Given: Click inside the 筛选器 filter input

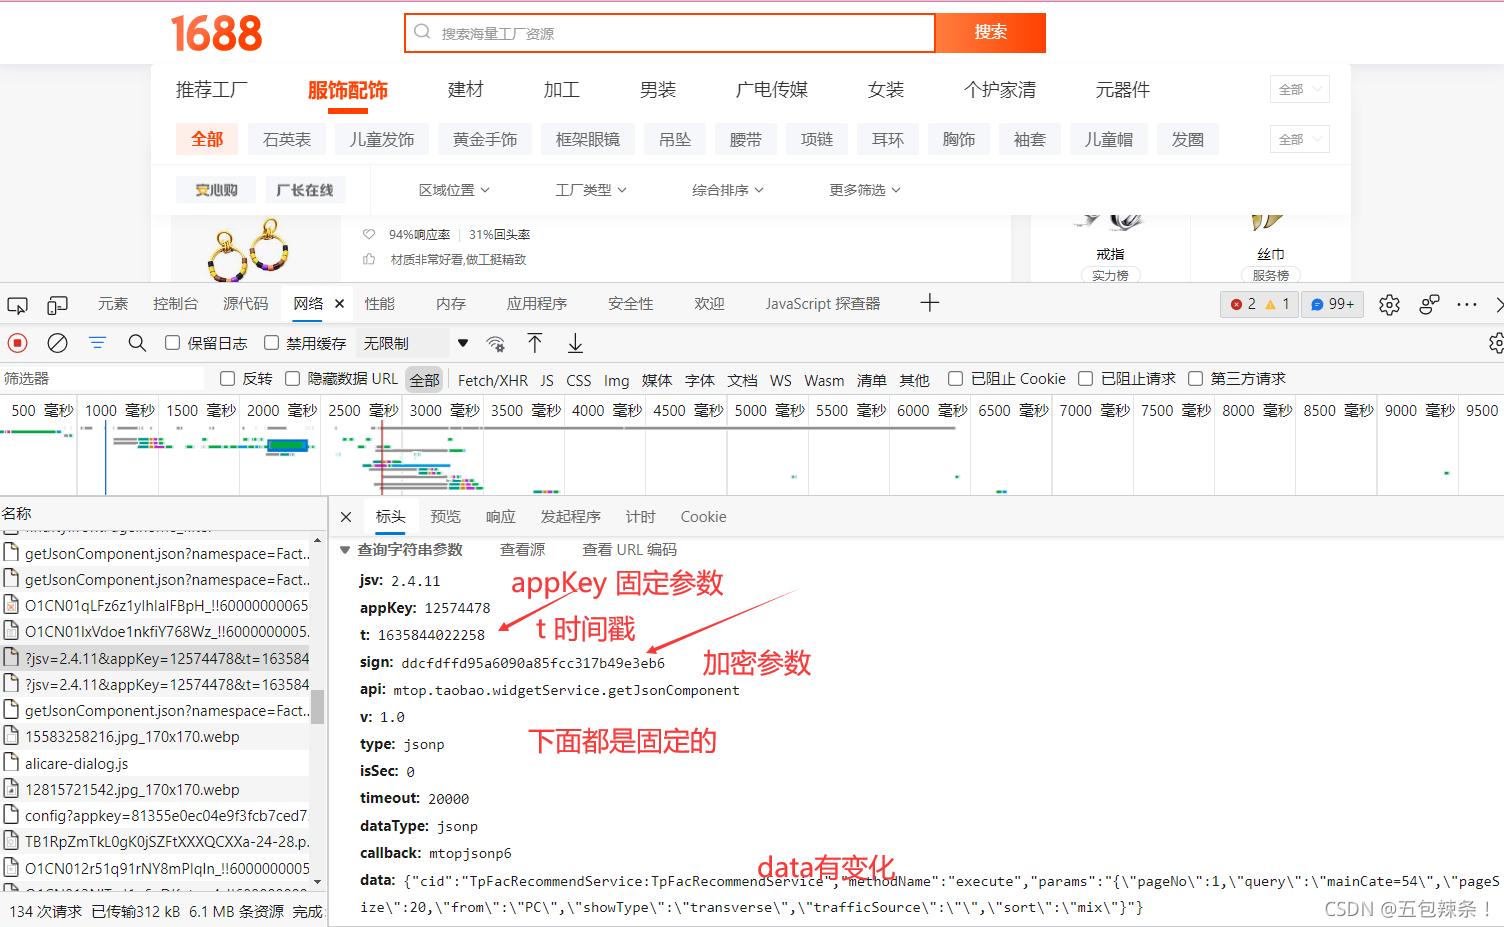Looking at the screenshot, I should [x=100, y=378].
